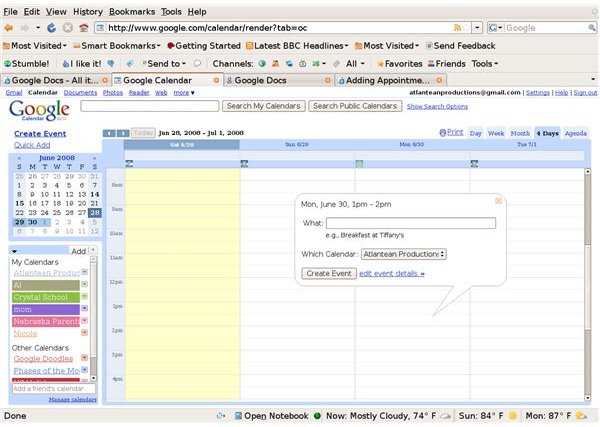Viewport: 600px width, 427px height.
Task: Close the new event bubble
Action: coord(498,200)
